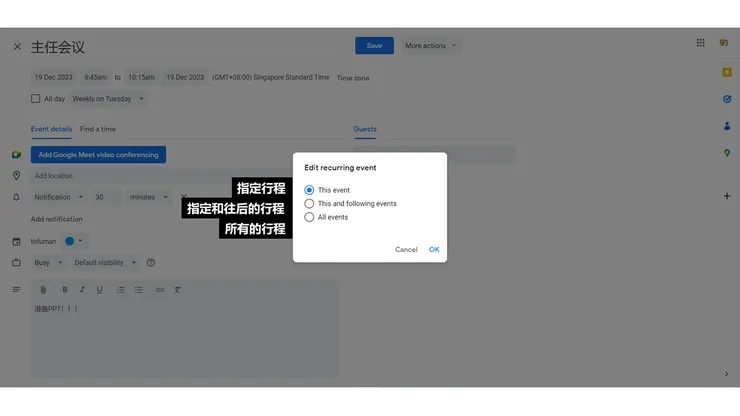Open Google Tasks side panel icon
Viewport: 740px width, 416px height.
[x=727, y=99]
